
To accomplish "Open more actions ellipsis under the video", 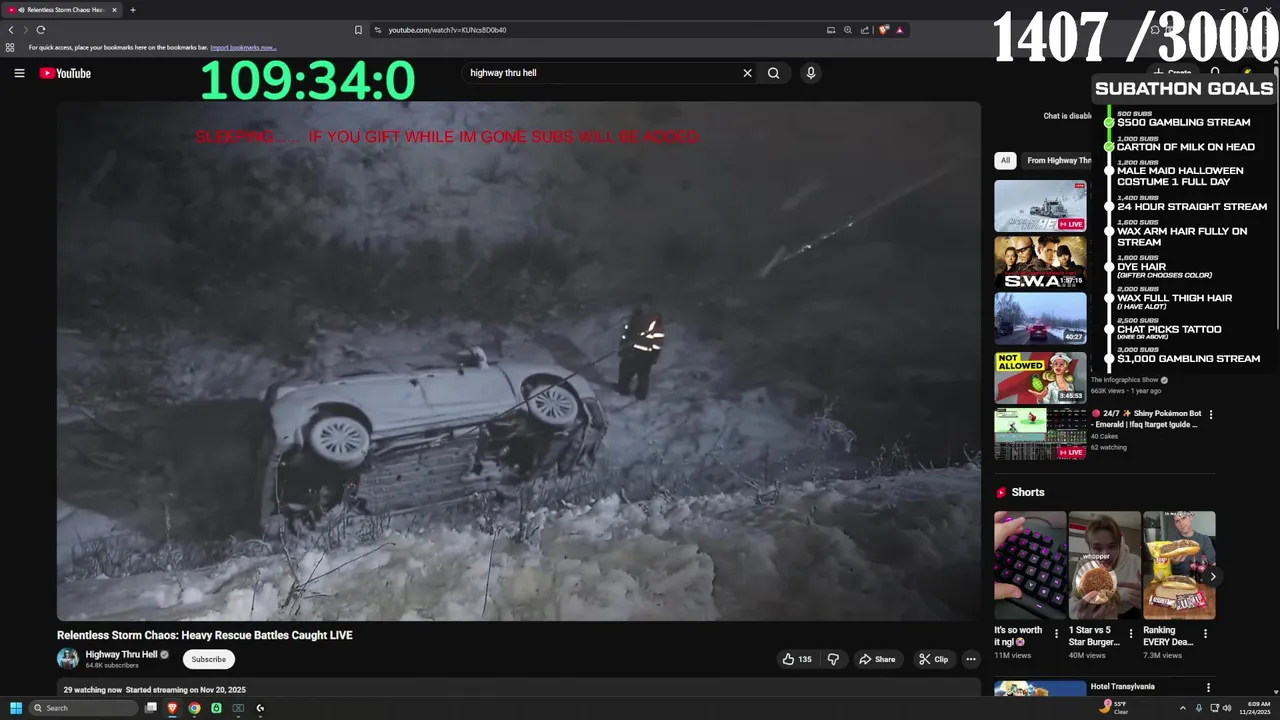I will tap(970, 659).
